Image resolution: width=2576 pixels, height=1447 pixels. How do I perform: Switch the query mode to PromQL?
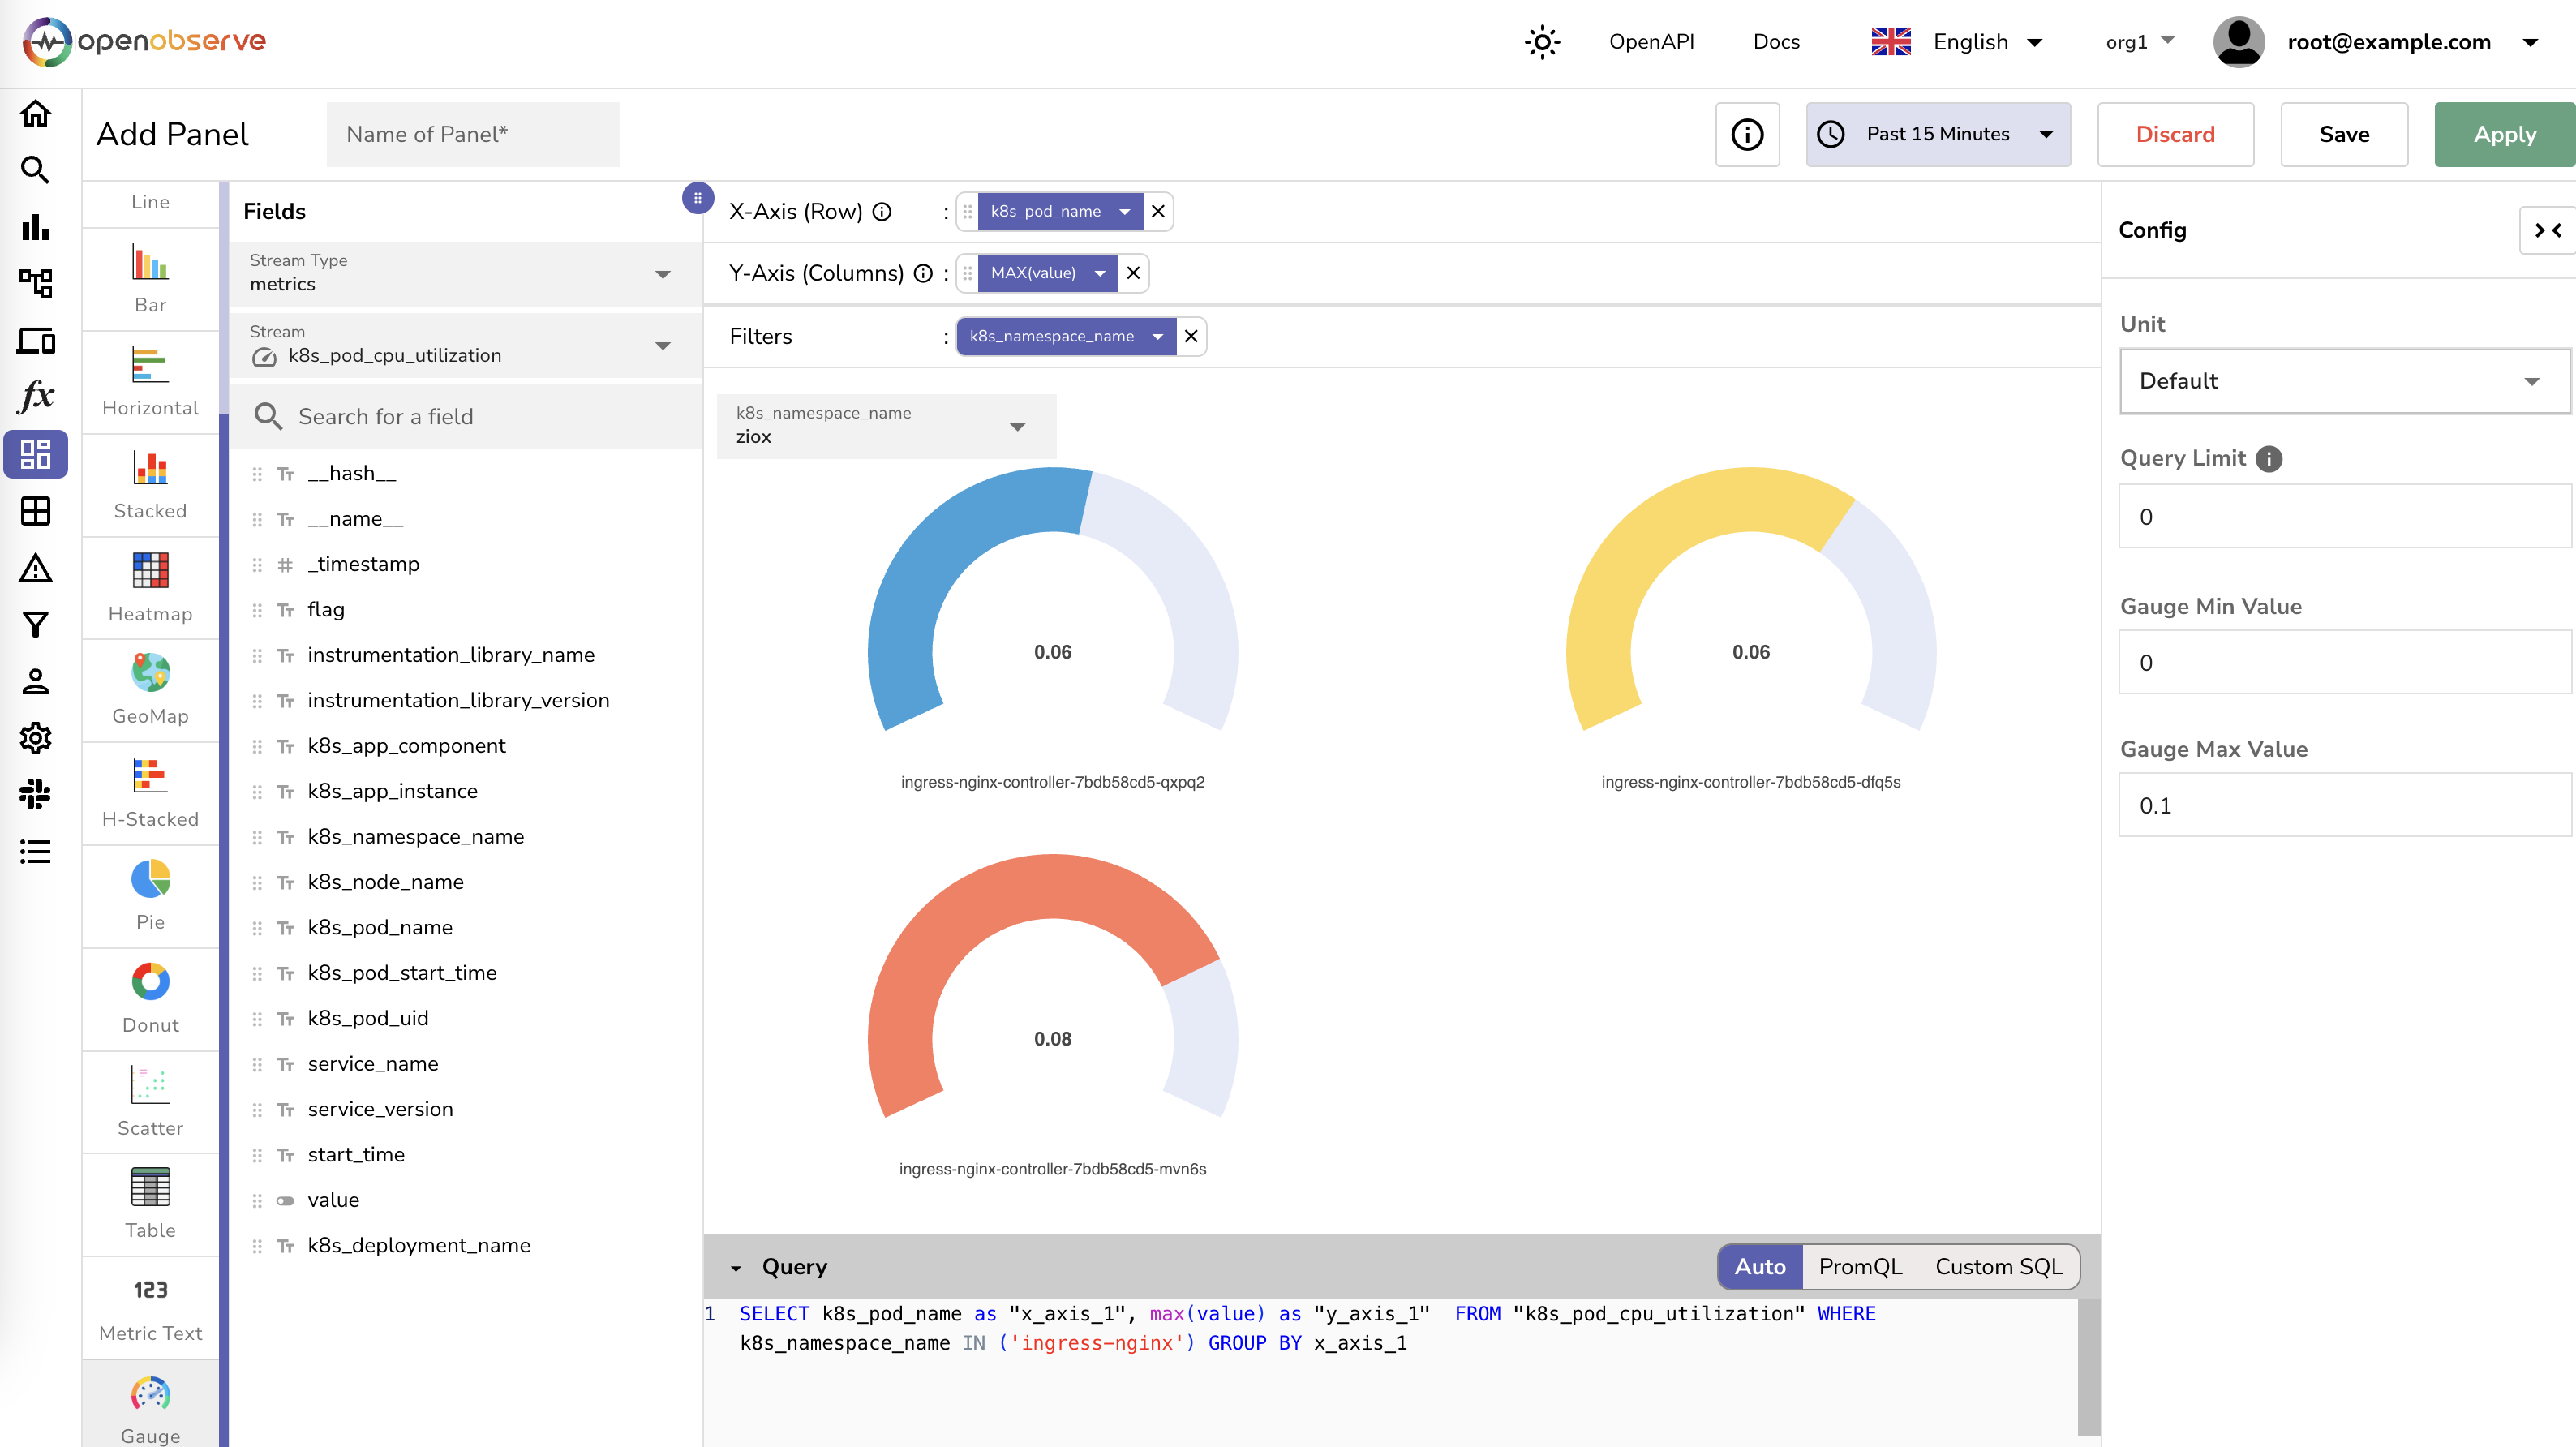click(x=1860, y=1267)
